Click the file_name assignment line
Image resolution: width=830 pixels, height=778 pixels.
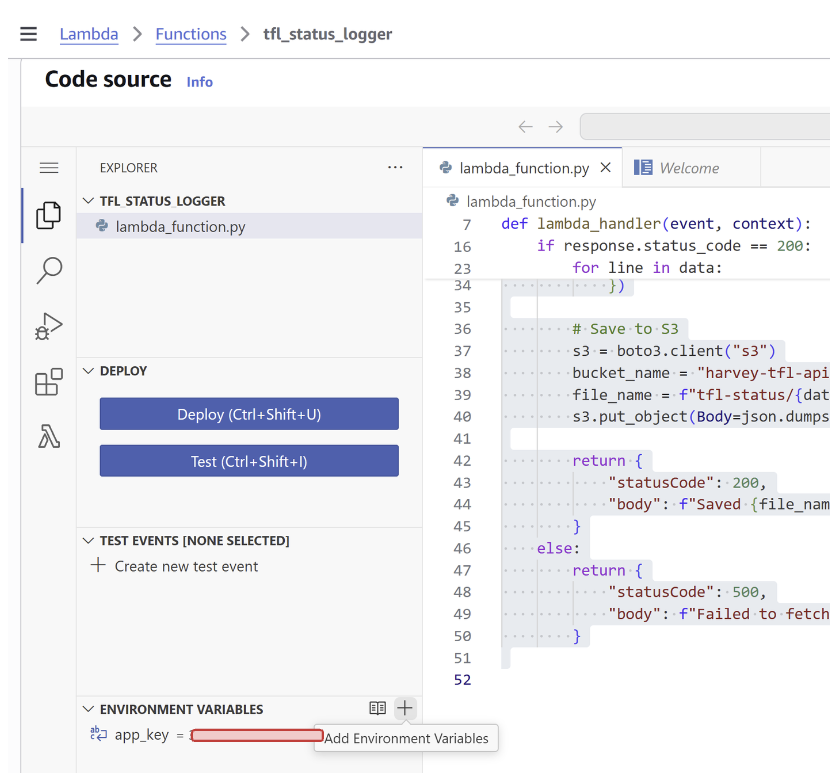tap(700, 395)
